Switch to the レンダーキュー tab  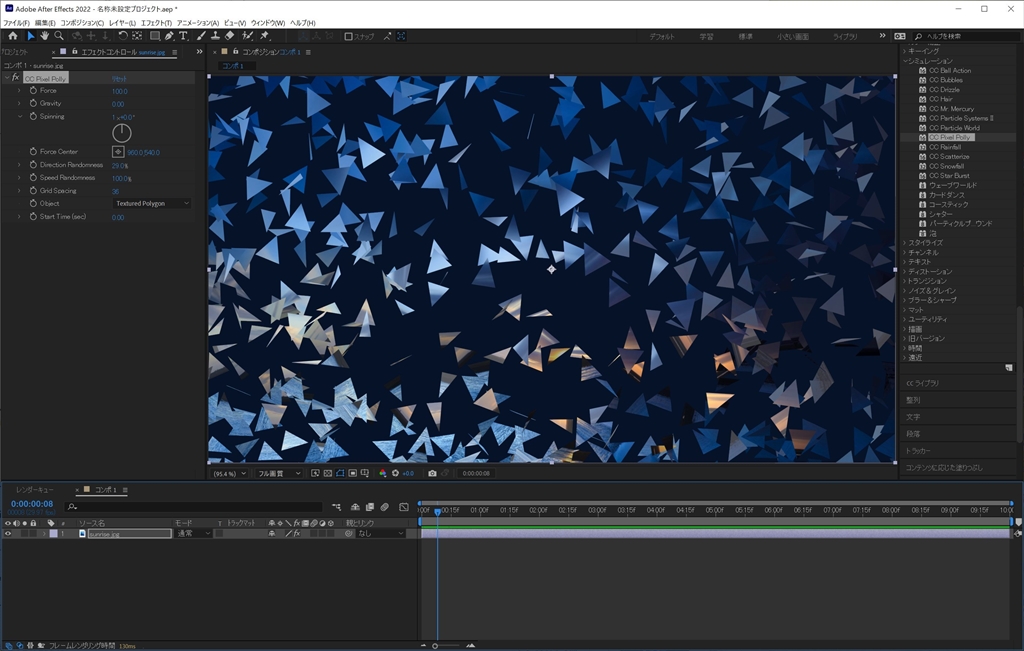point(35,490)
